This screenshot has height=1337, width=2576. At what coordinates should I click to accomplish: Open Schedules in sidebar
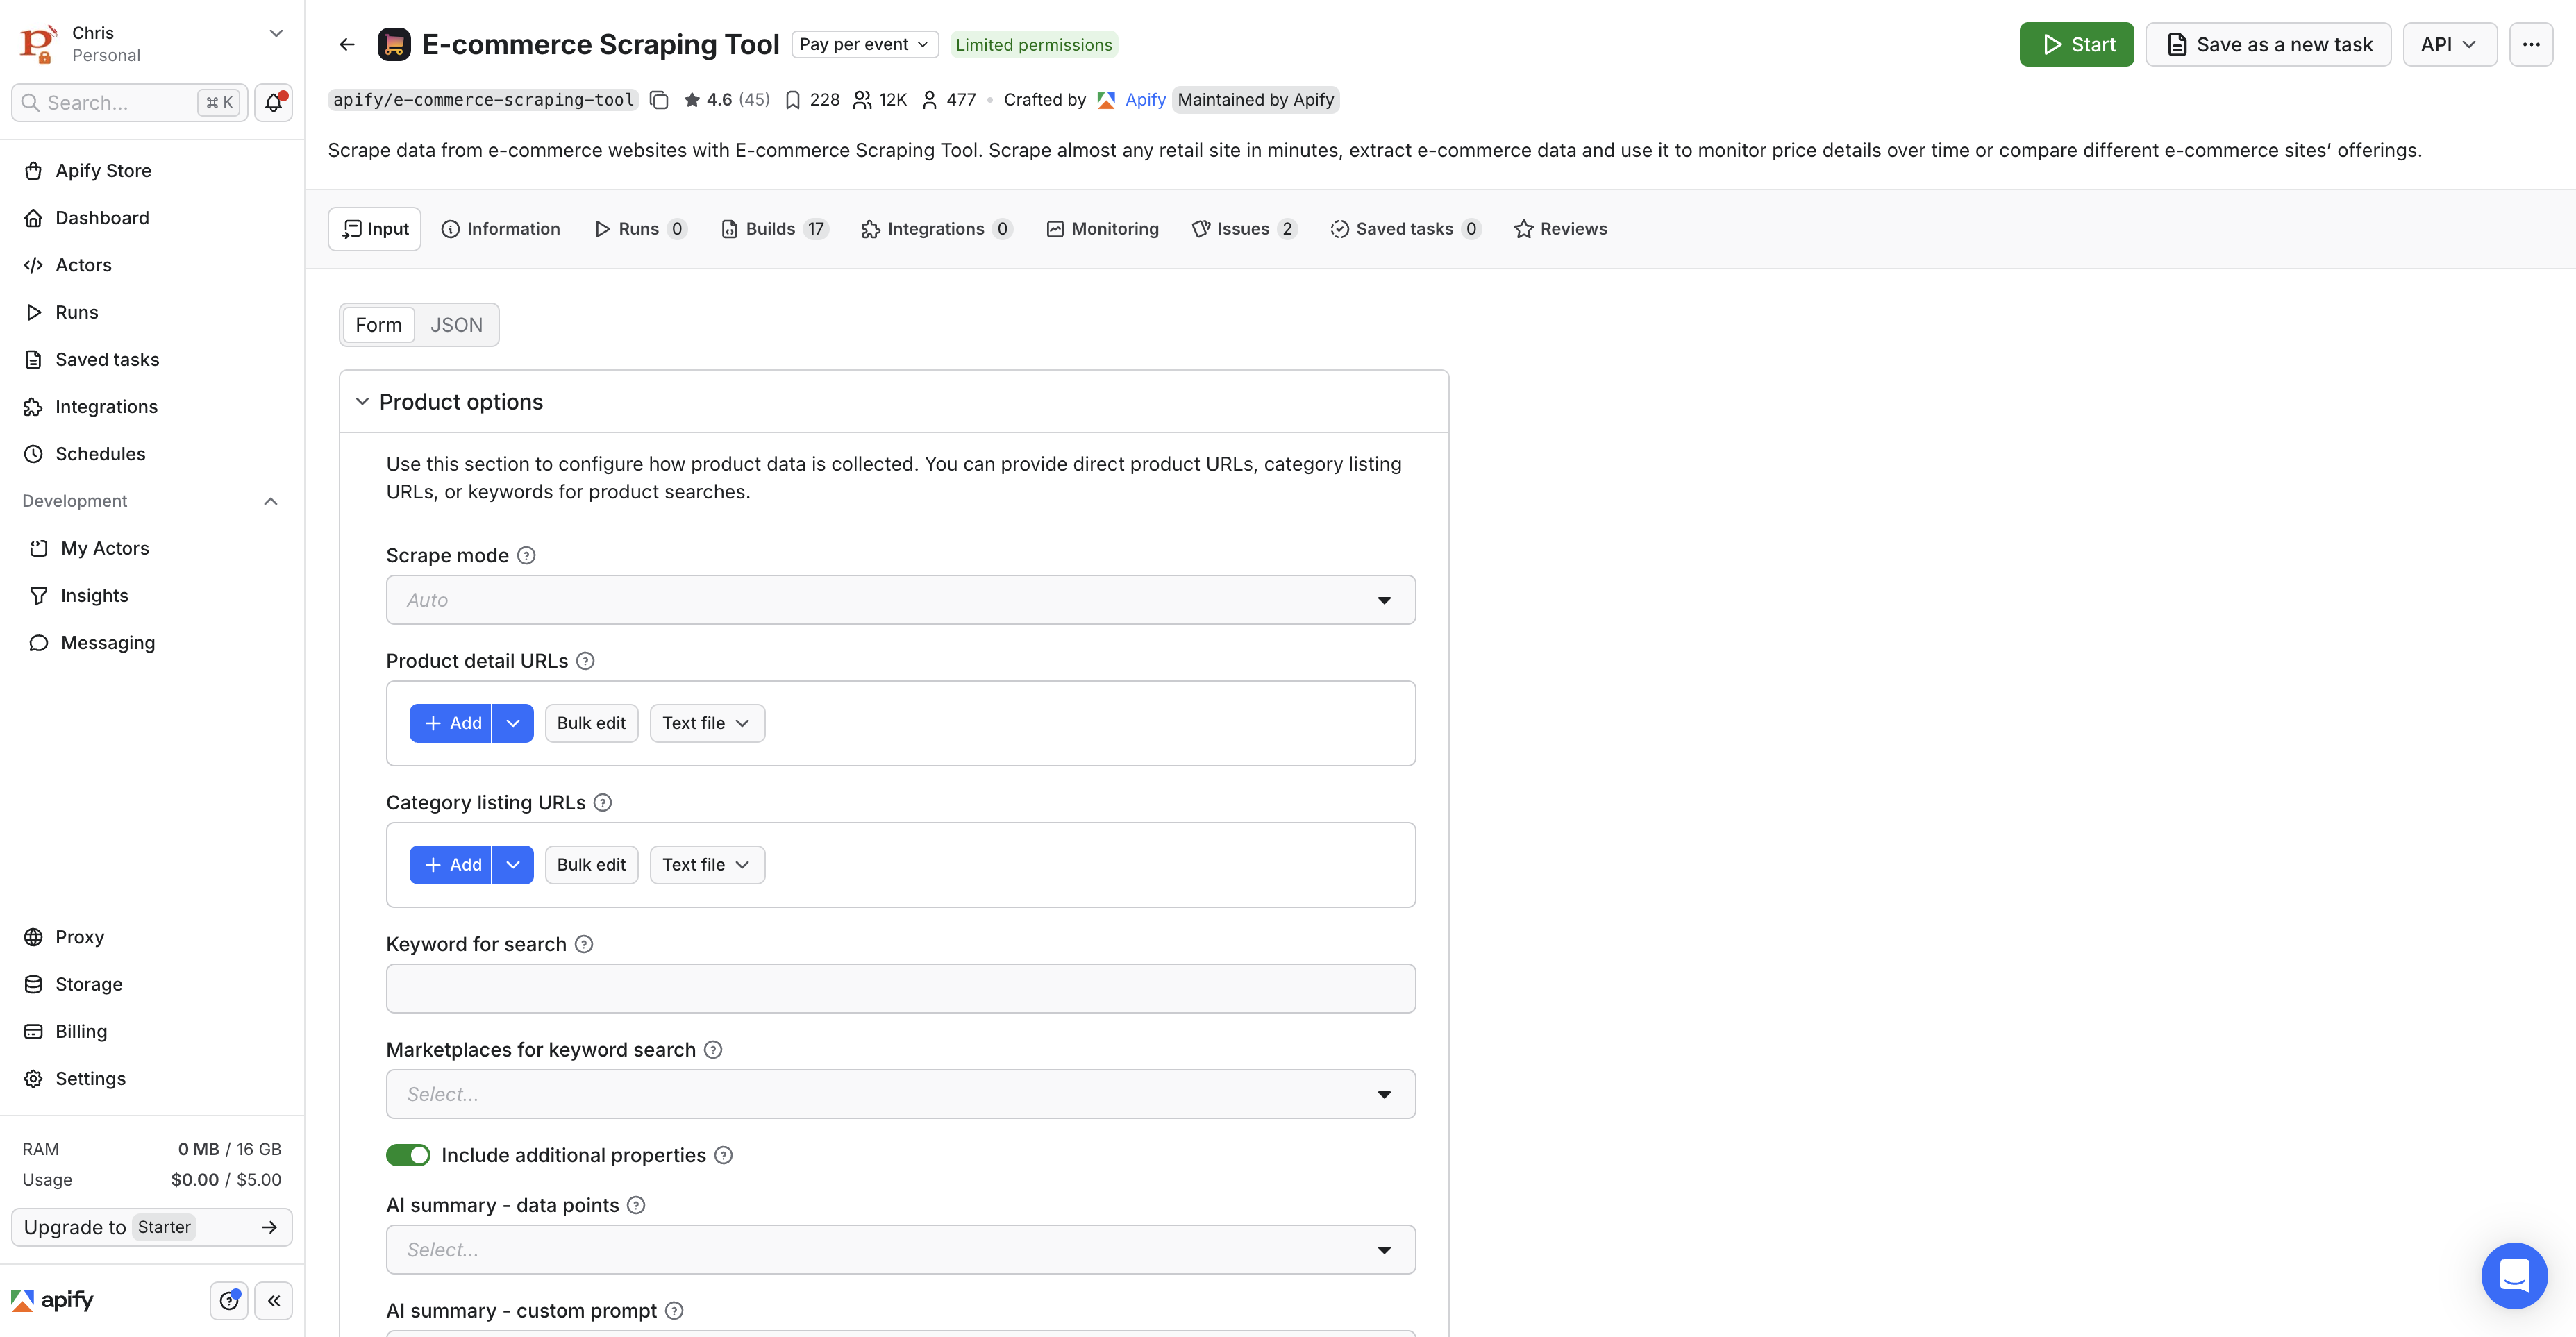(152, 454)
